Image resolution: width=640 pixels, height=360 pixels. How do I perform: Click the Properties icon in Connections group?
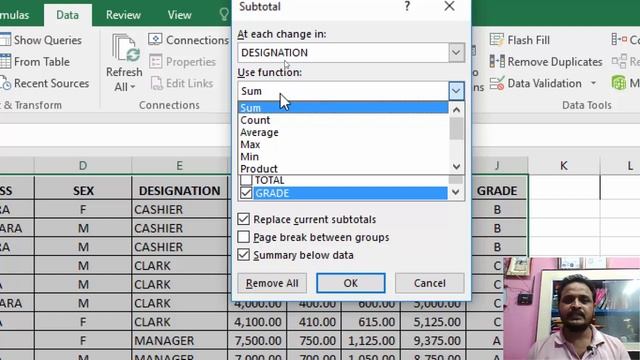tap(155, 62)
